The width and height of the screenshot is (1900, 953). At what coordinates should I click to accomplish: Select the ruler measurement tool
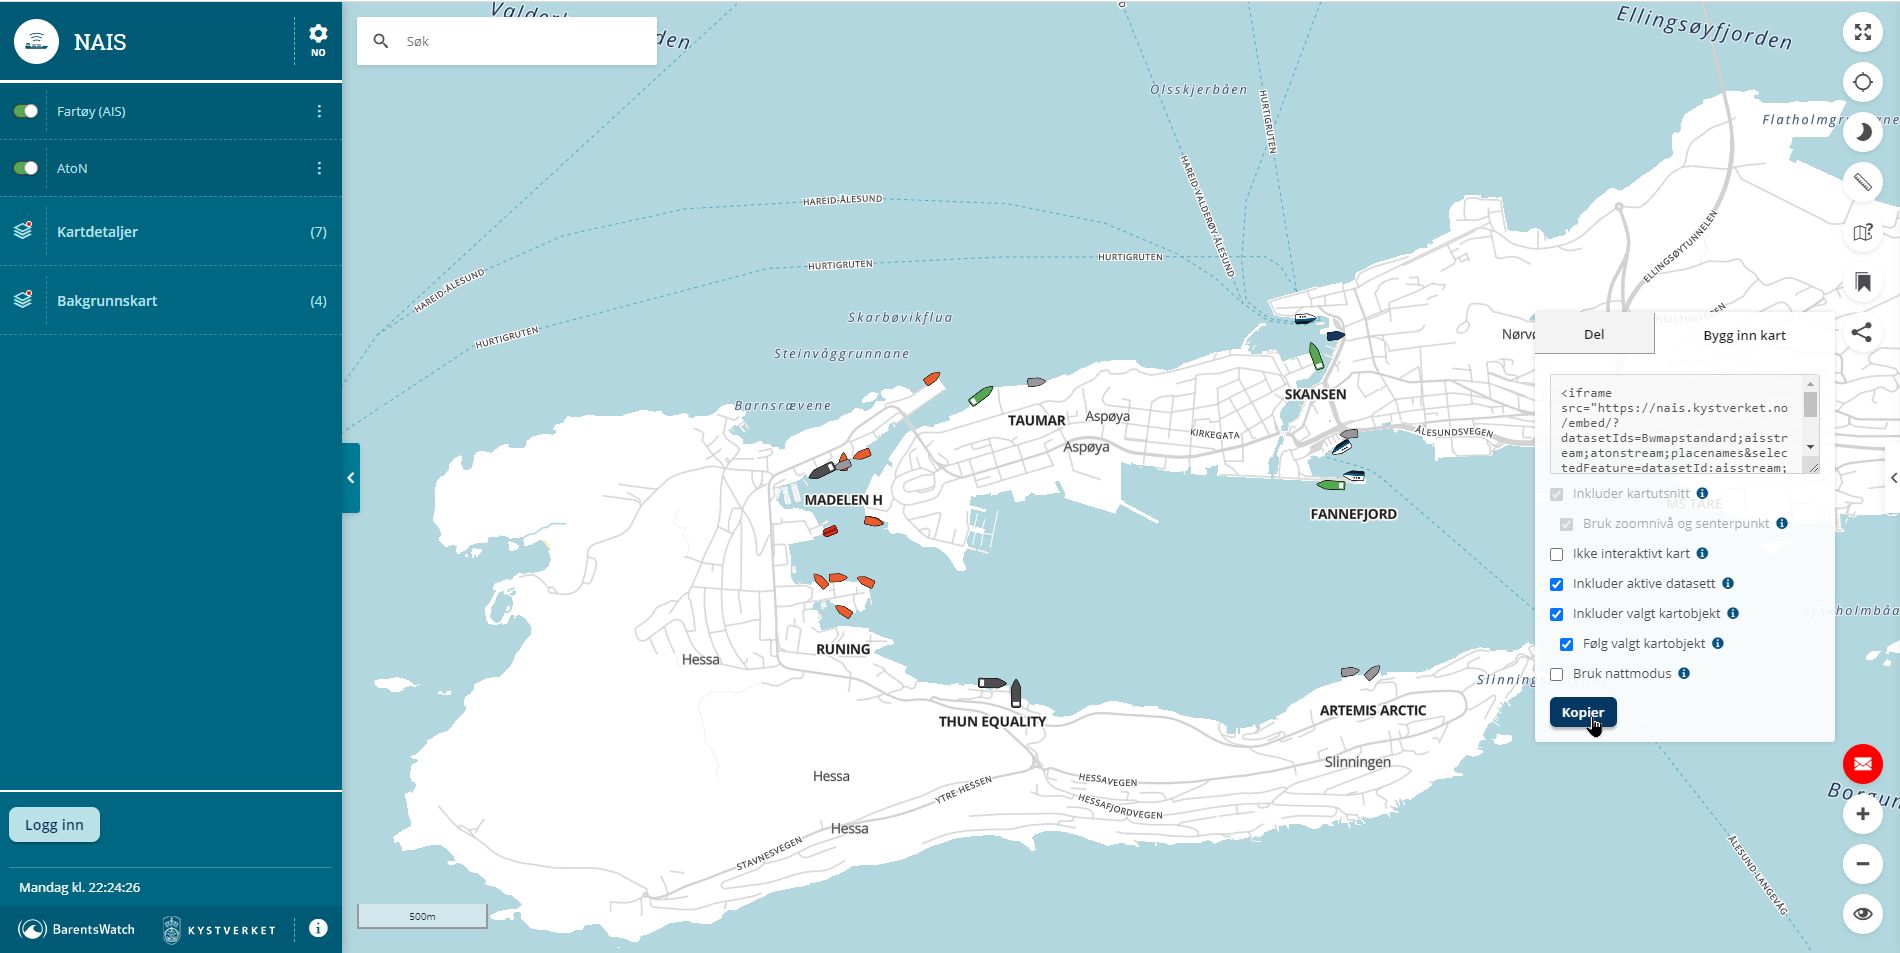click(1862, 182)
